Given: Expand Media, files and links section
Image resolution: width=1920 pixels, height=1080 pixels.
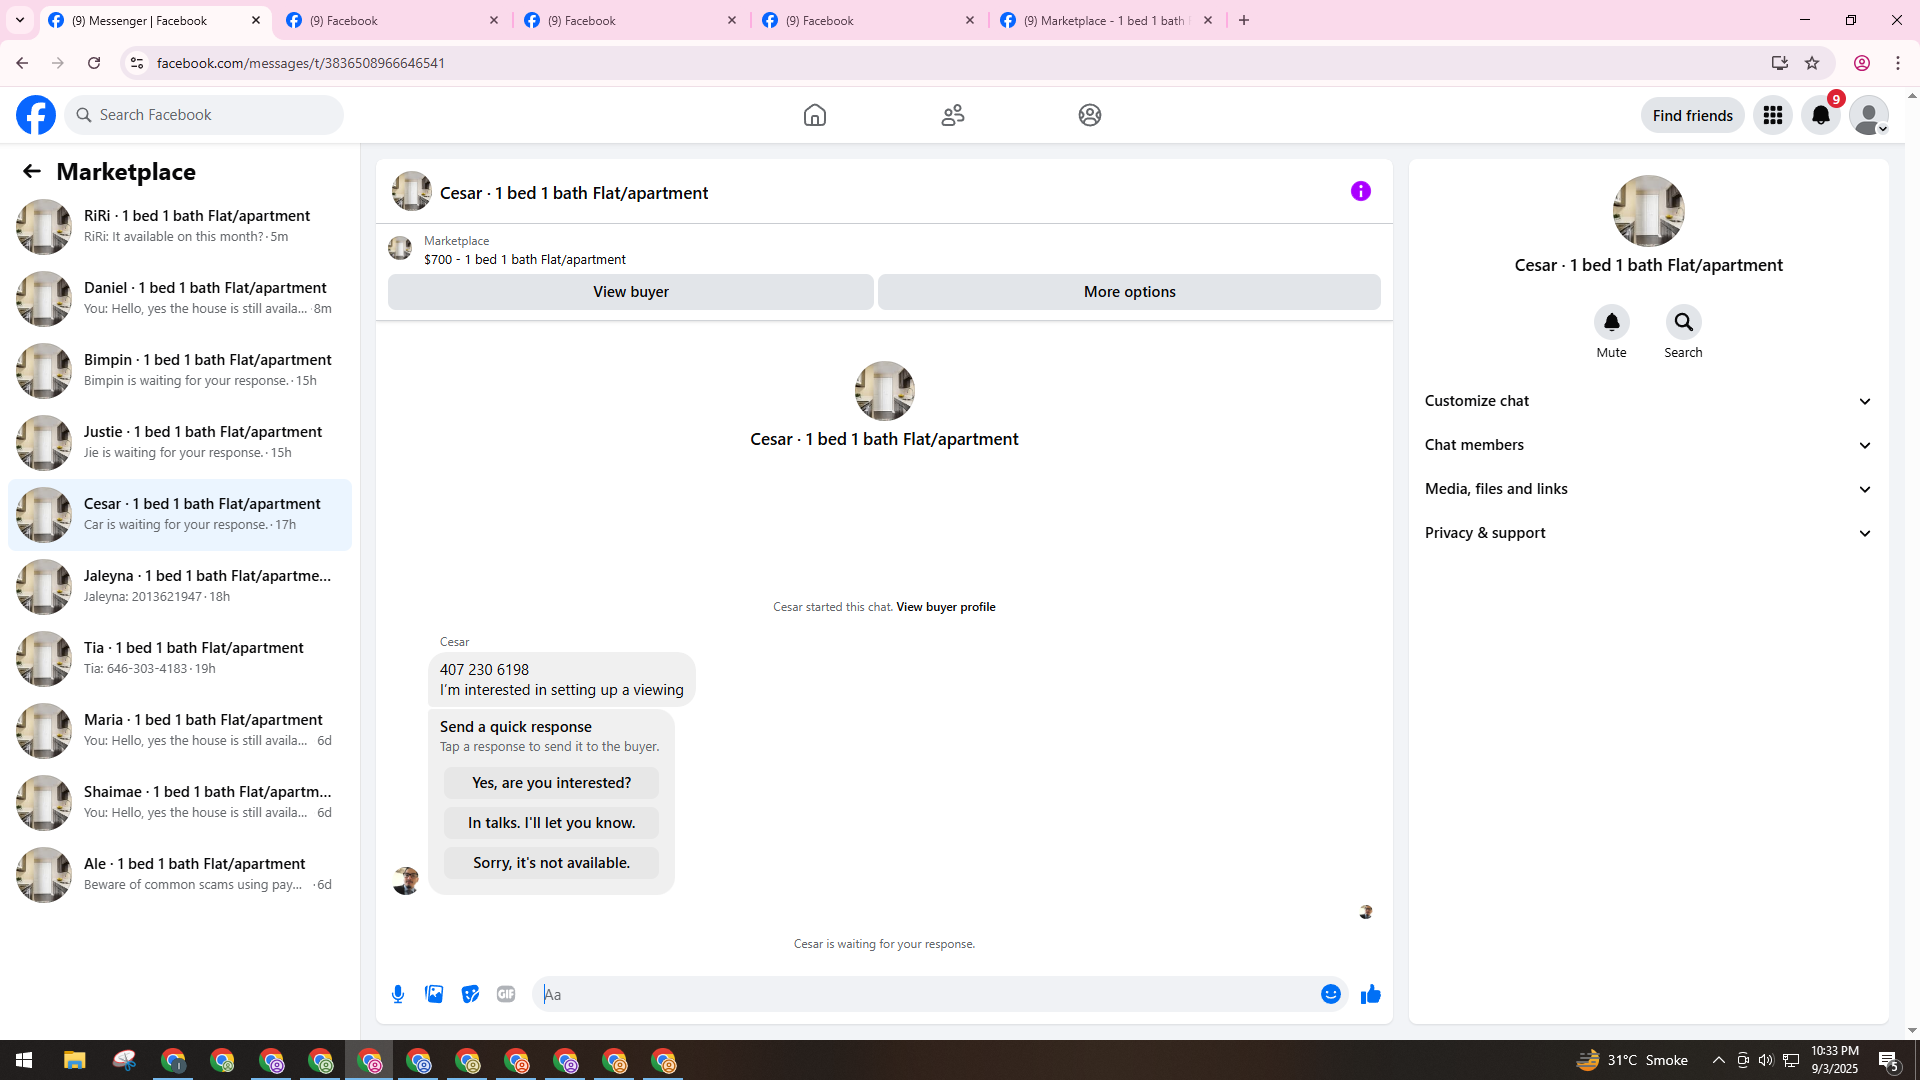Looking at the screenshot, I should (x=1649, y=489).
